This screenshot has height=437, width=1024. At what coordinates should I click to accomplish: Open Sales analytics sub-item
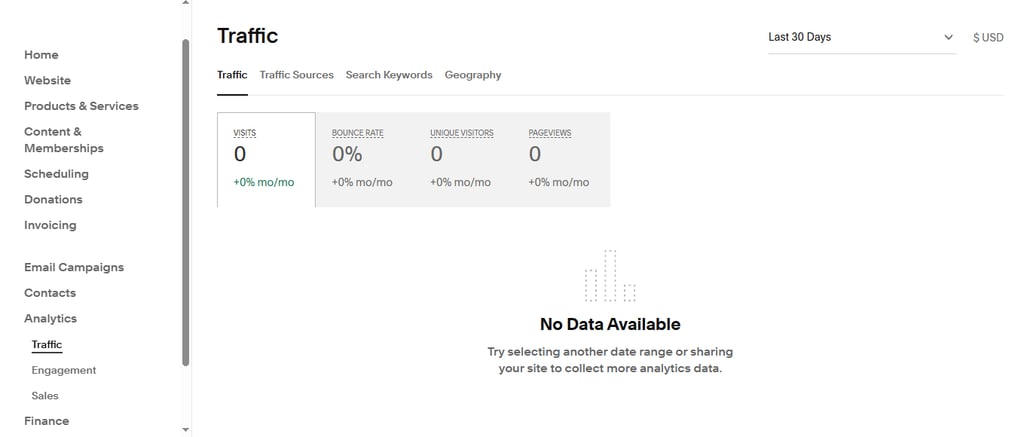click(x=45, y=395)
